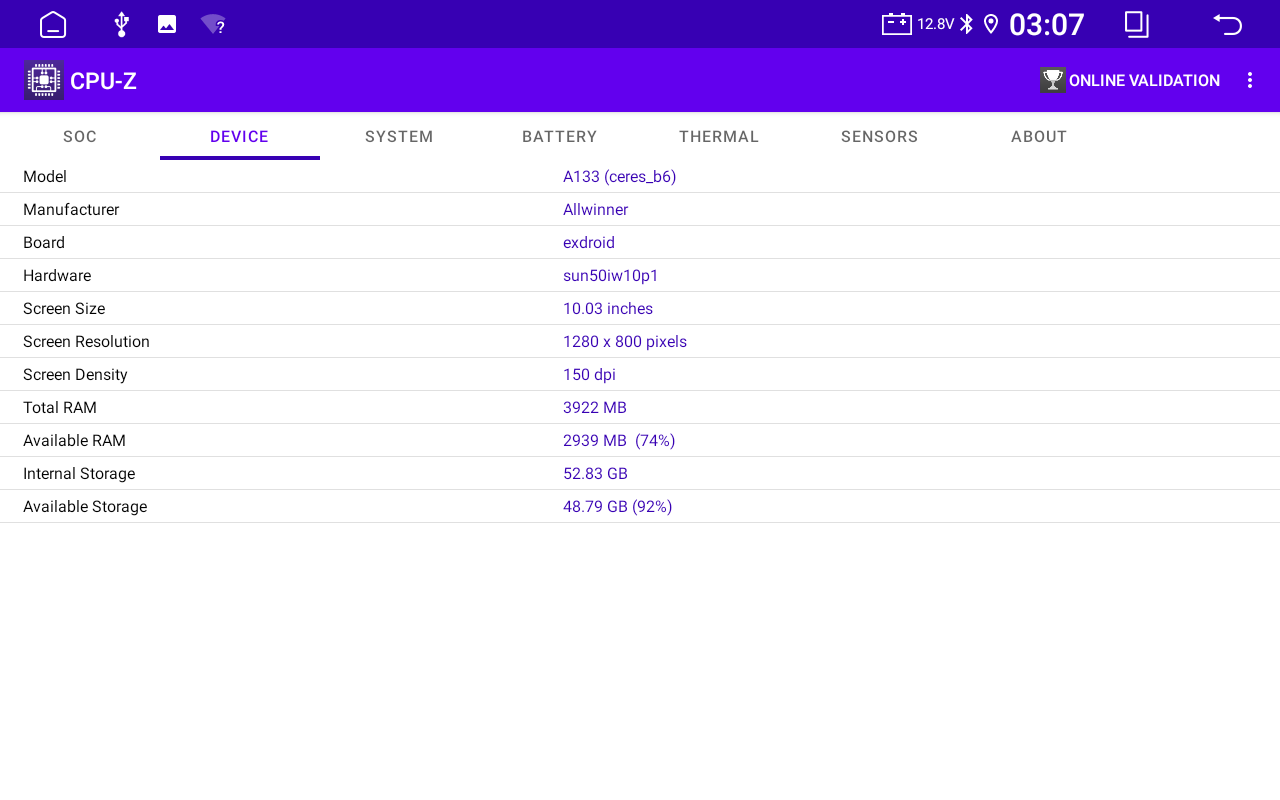Open the three-dot overflow menu
Viewport: 1280px width, 800px height.
click(x=1249, y=80)
